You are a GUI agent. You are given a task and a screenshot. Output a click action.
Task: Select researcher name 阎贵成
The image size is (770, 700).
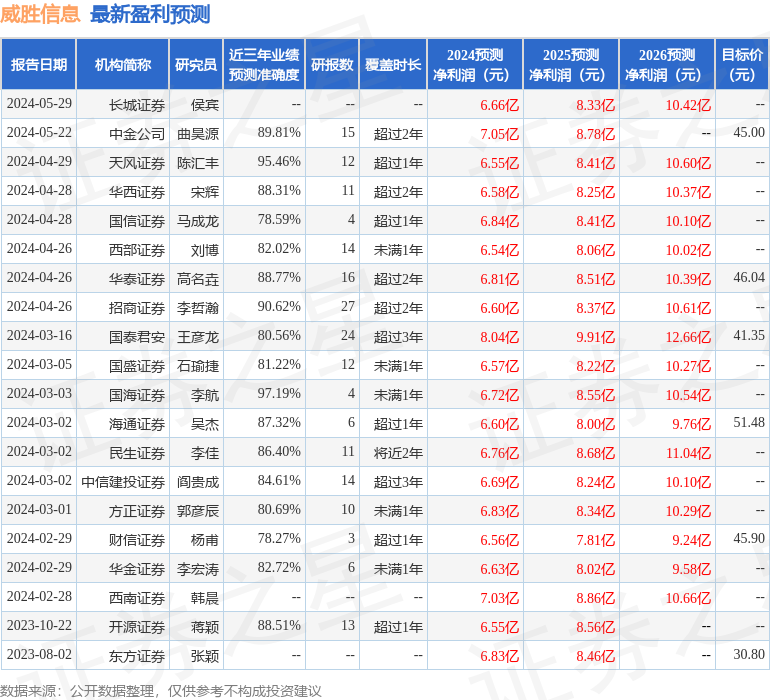pos(198,481)
